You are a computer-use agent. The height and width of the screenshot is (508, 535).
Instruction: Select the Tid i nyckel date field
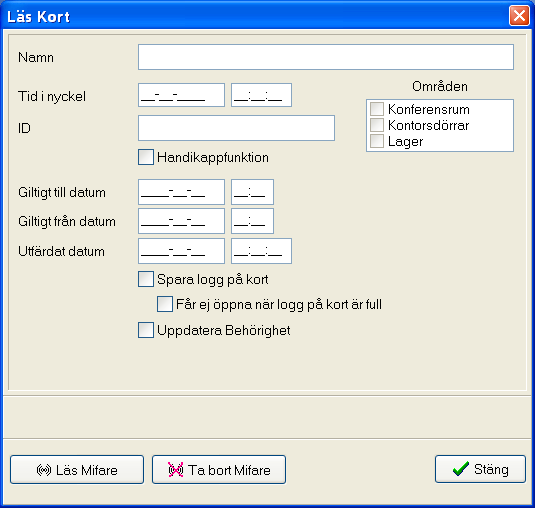[182, 95]
